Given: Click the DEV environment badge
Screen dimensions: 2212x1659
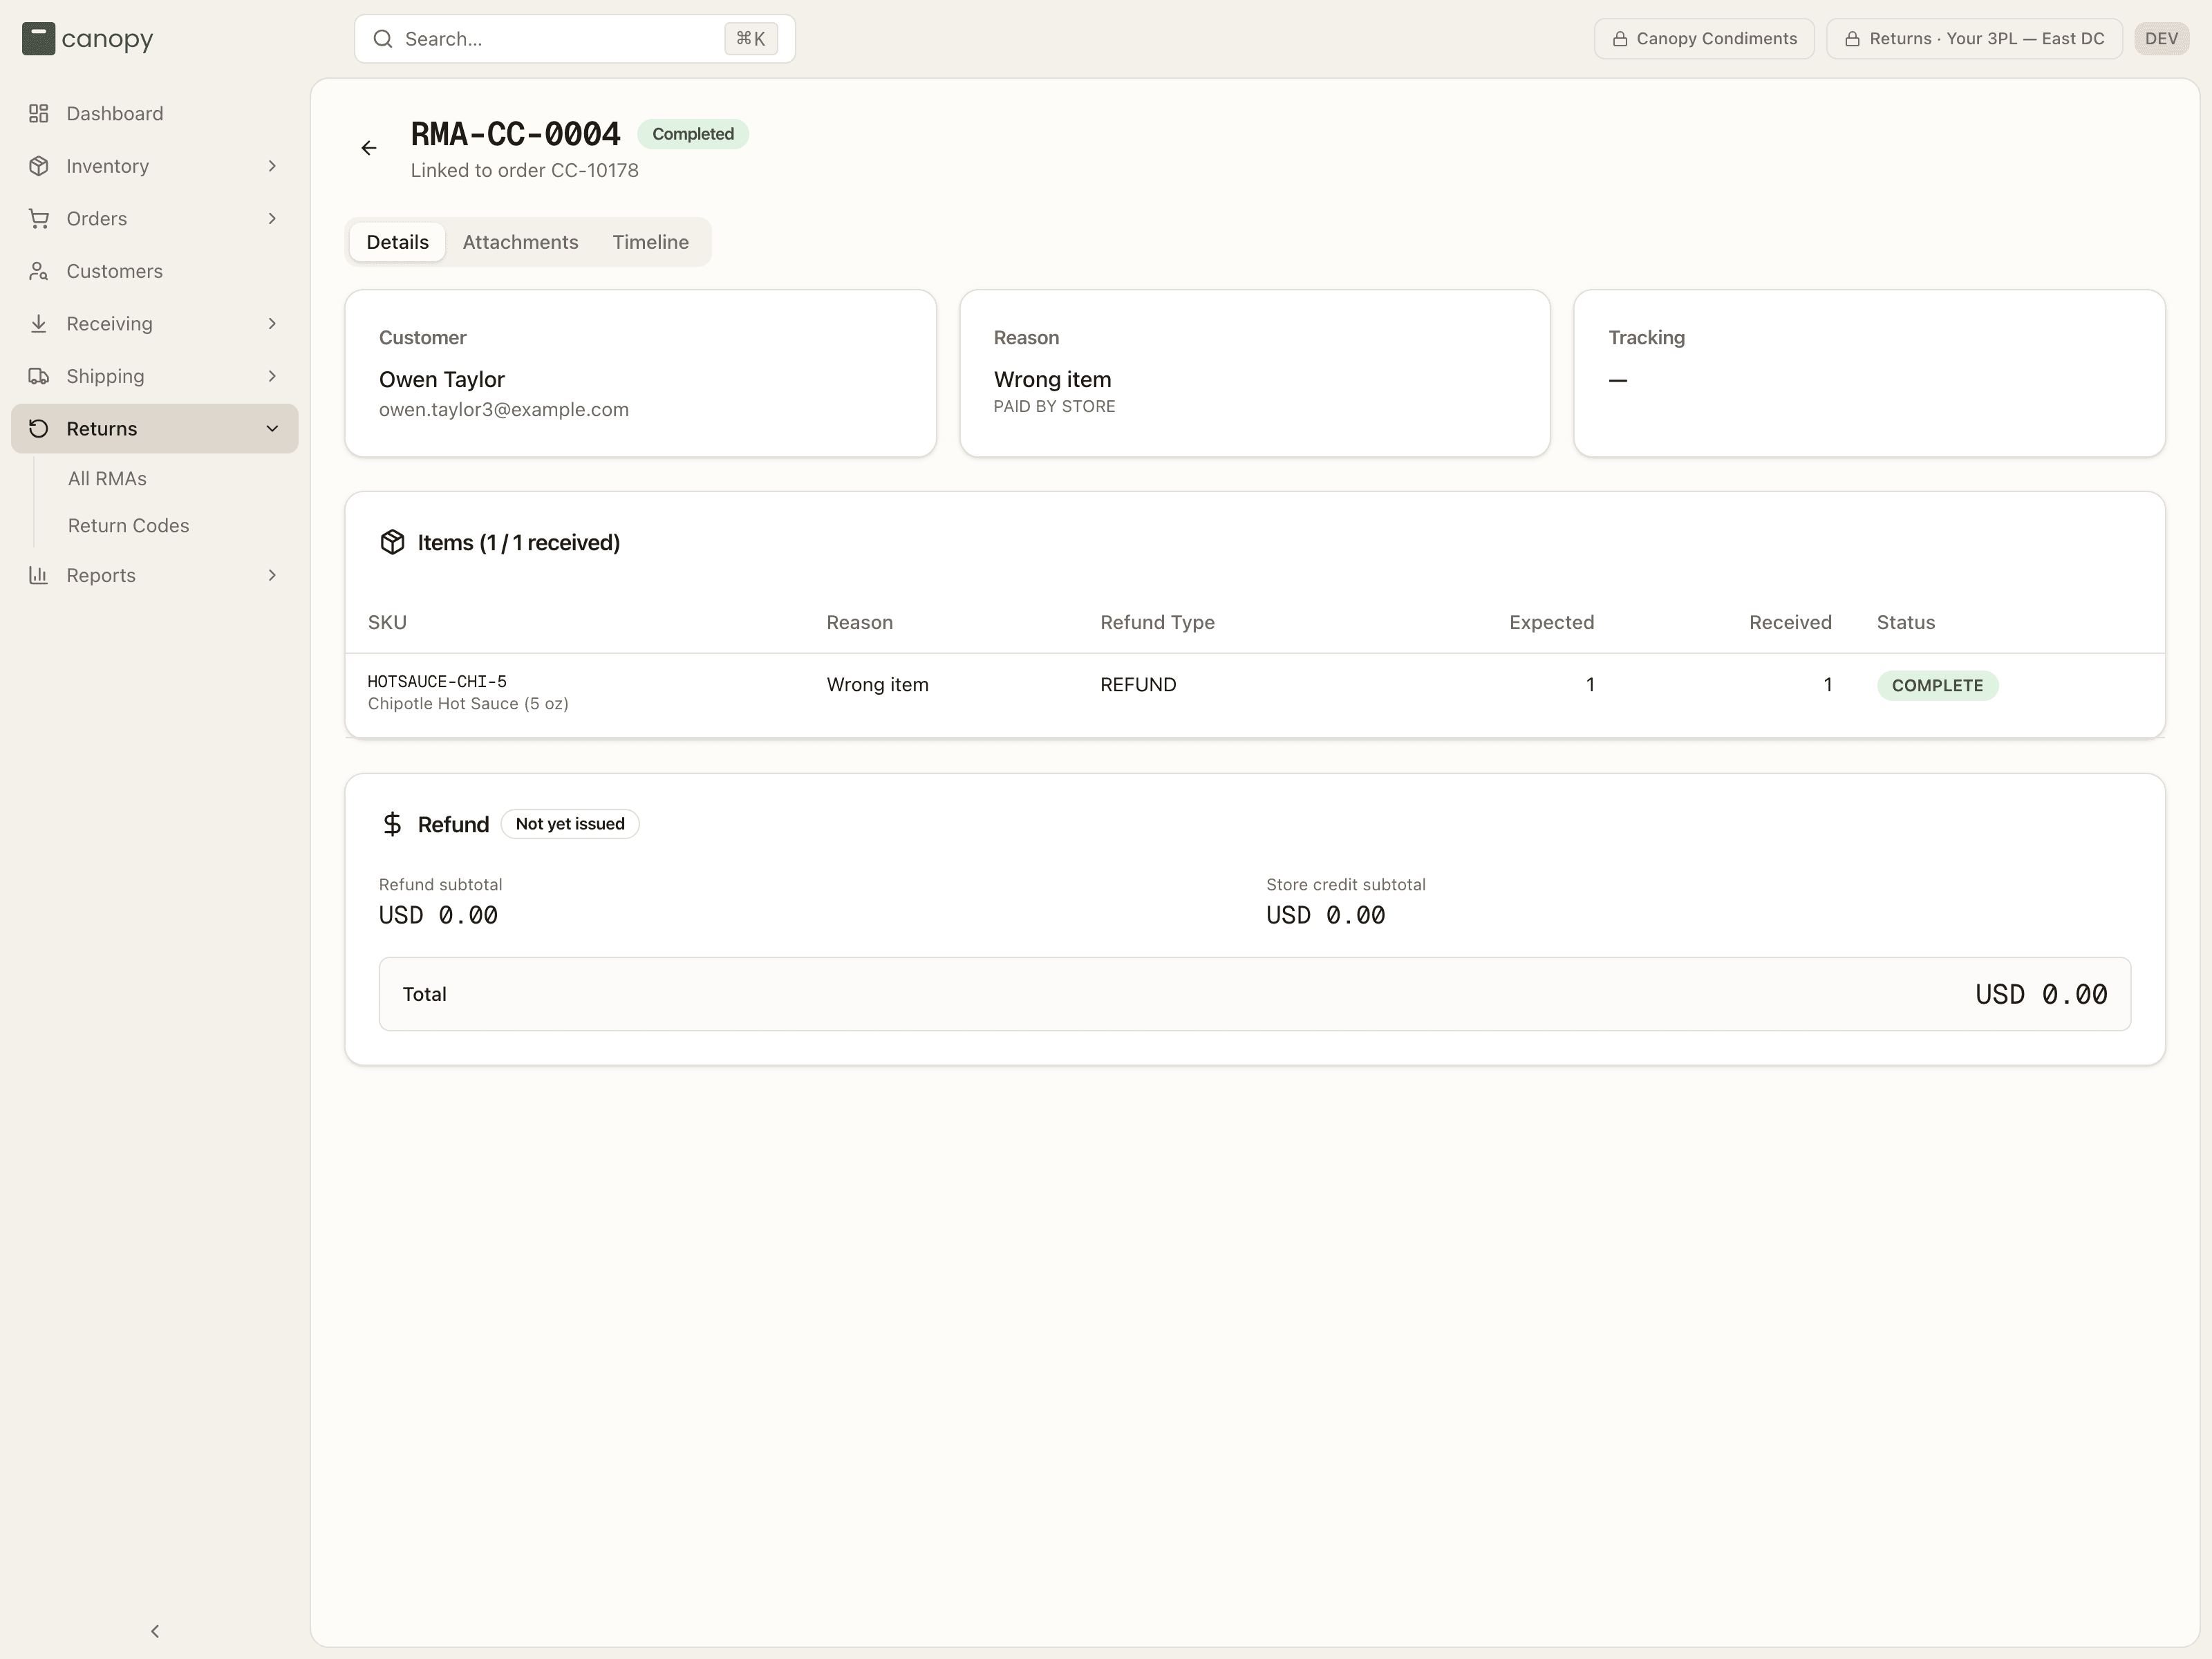Looking at the screenshot, I should 2161,39.
